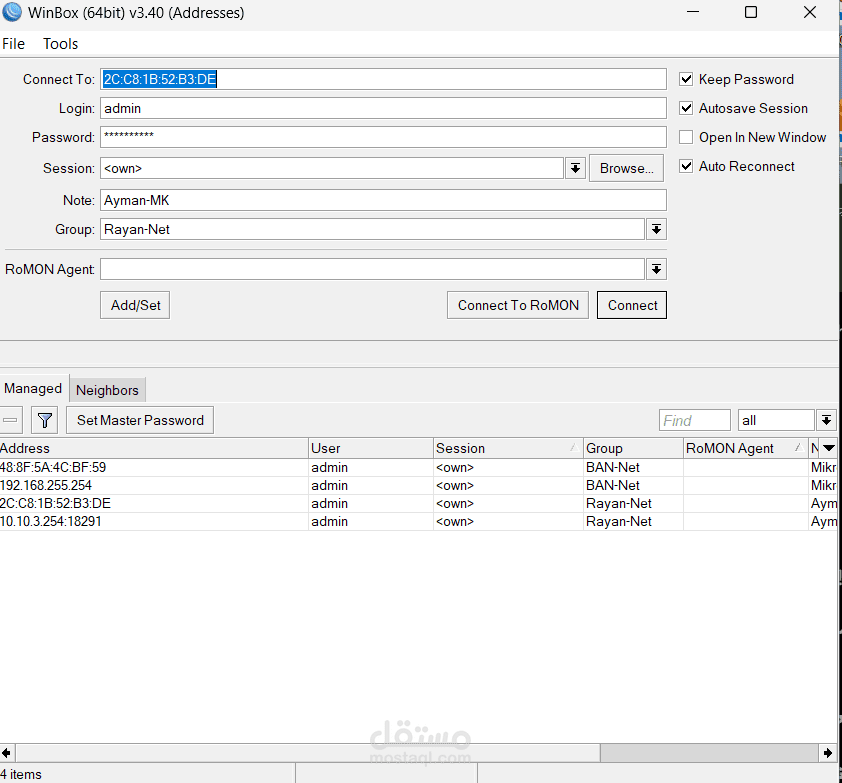Sort by the Group column header
The image size is (842, 783).
tap(633, 448)
